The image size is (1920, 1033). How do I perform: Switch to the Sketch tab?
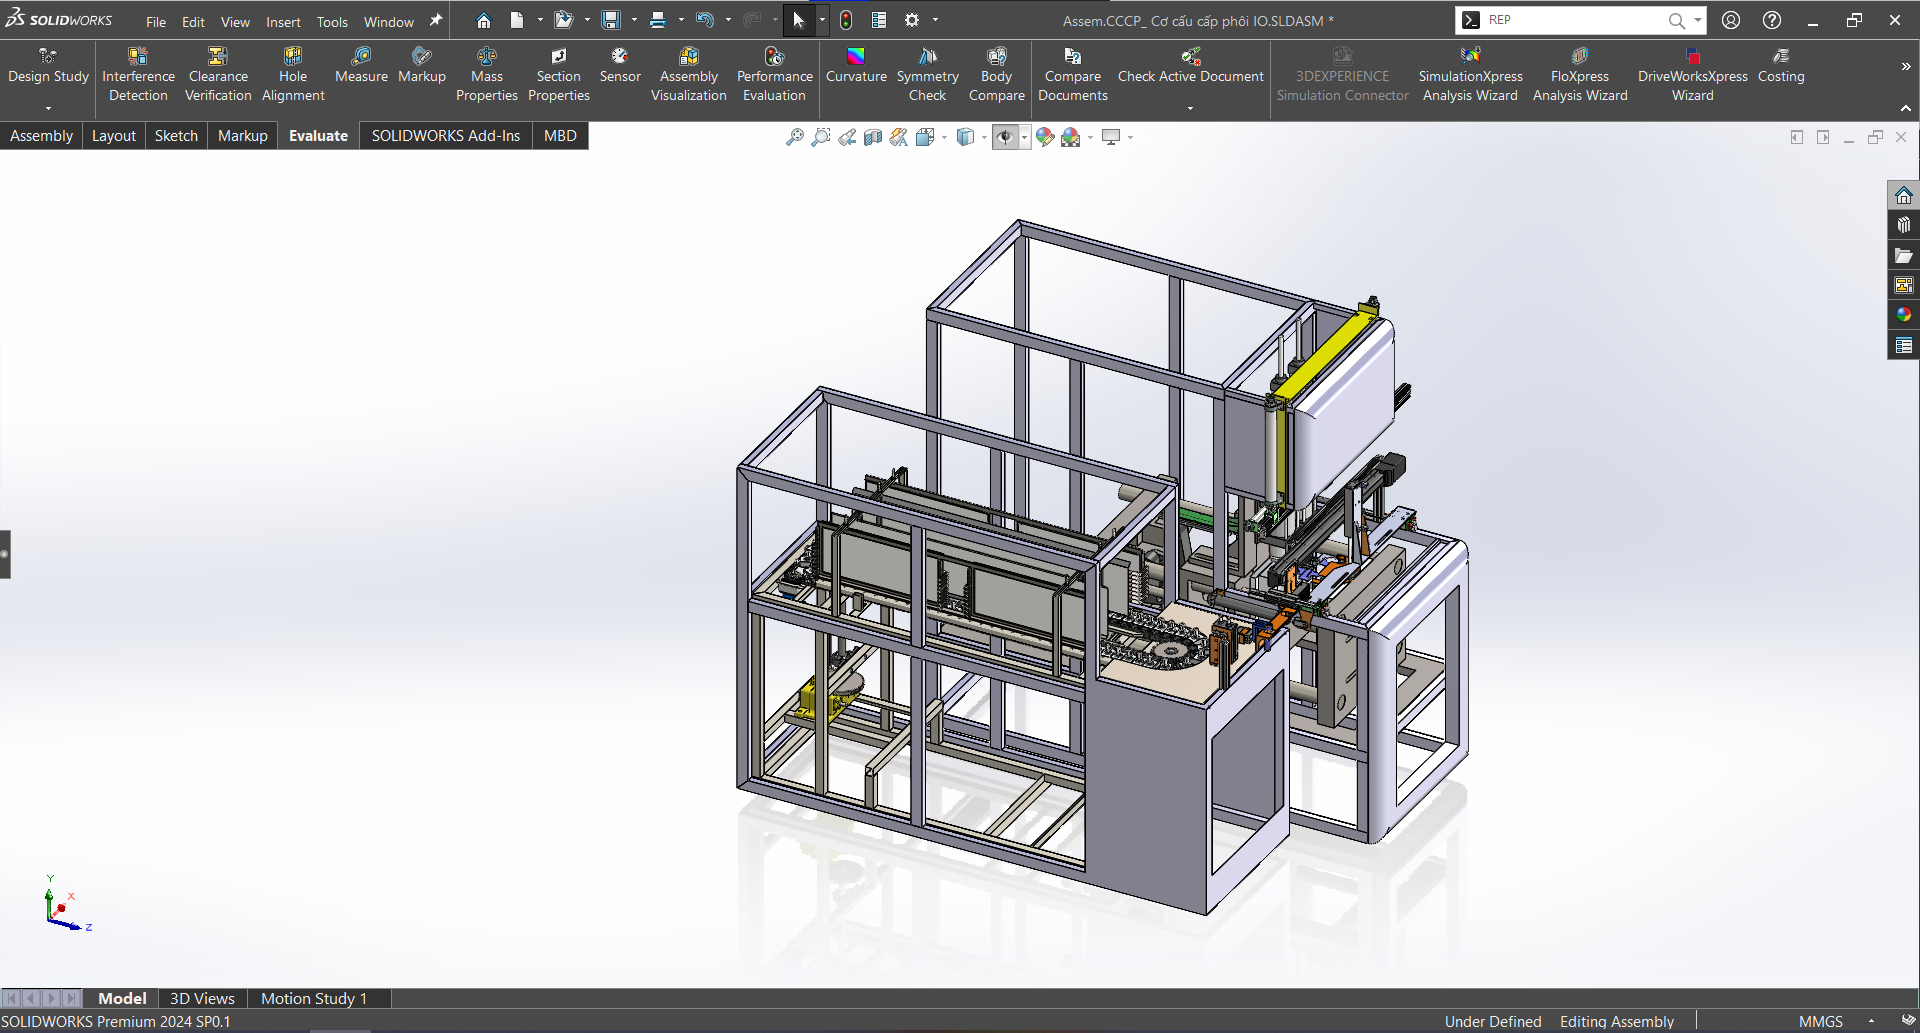tap(176, 136)
